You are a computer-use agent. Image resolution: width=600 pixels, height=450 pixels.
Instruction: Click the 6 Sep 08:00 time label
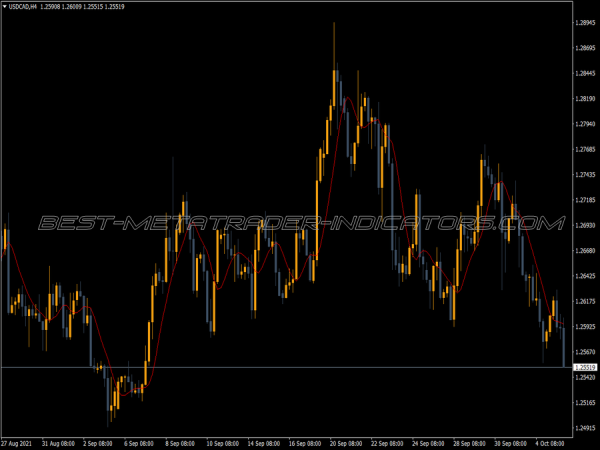(x=137, y=441)
